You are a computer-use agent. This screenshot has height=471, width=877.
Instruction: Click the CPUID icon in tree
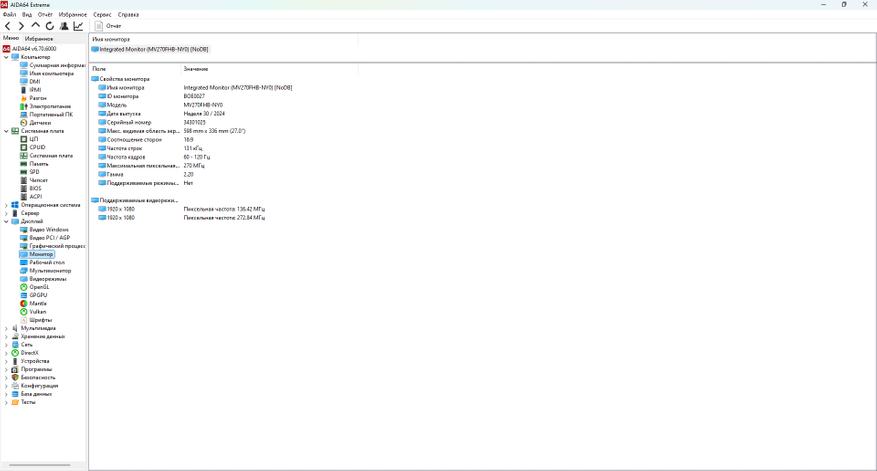pyautogui.click(x=23, y=147)
